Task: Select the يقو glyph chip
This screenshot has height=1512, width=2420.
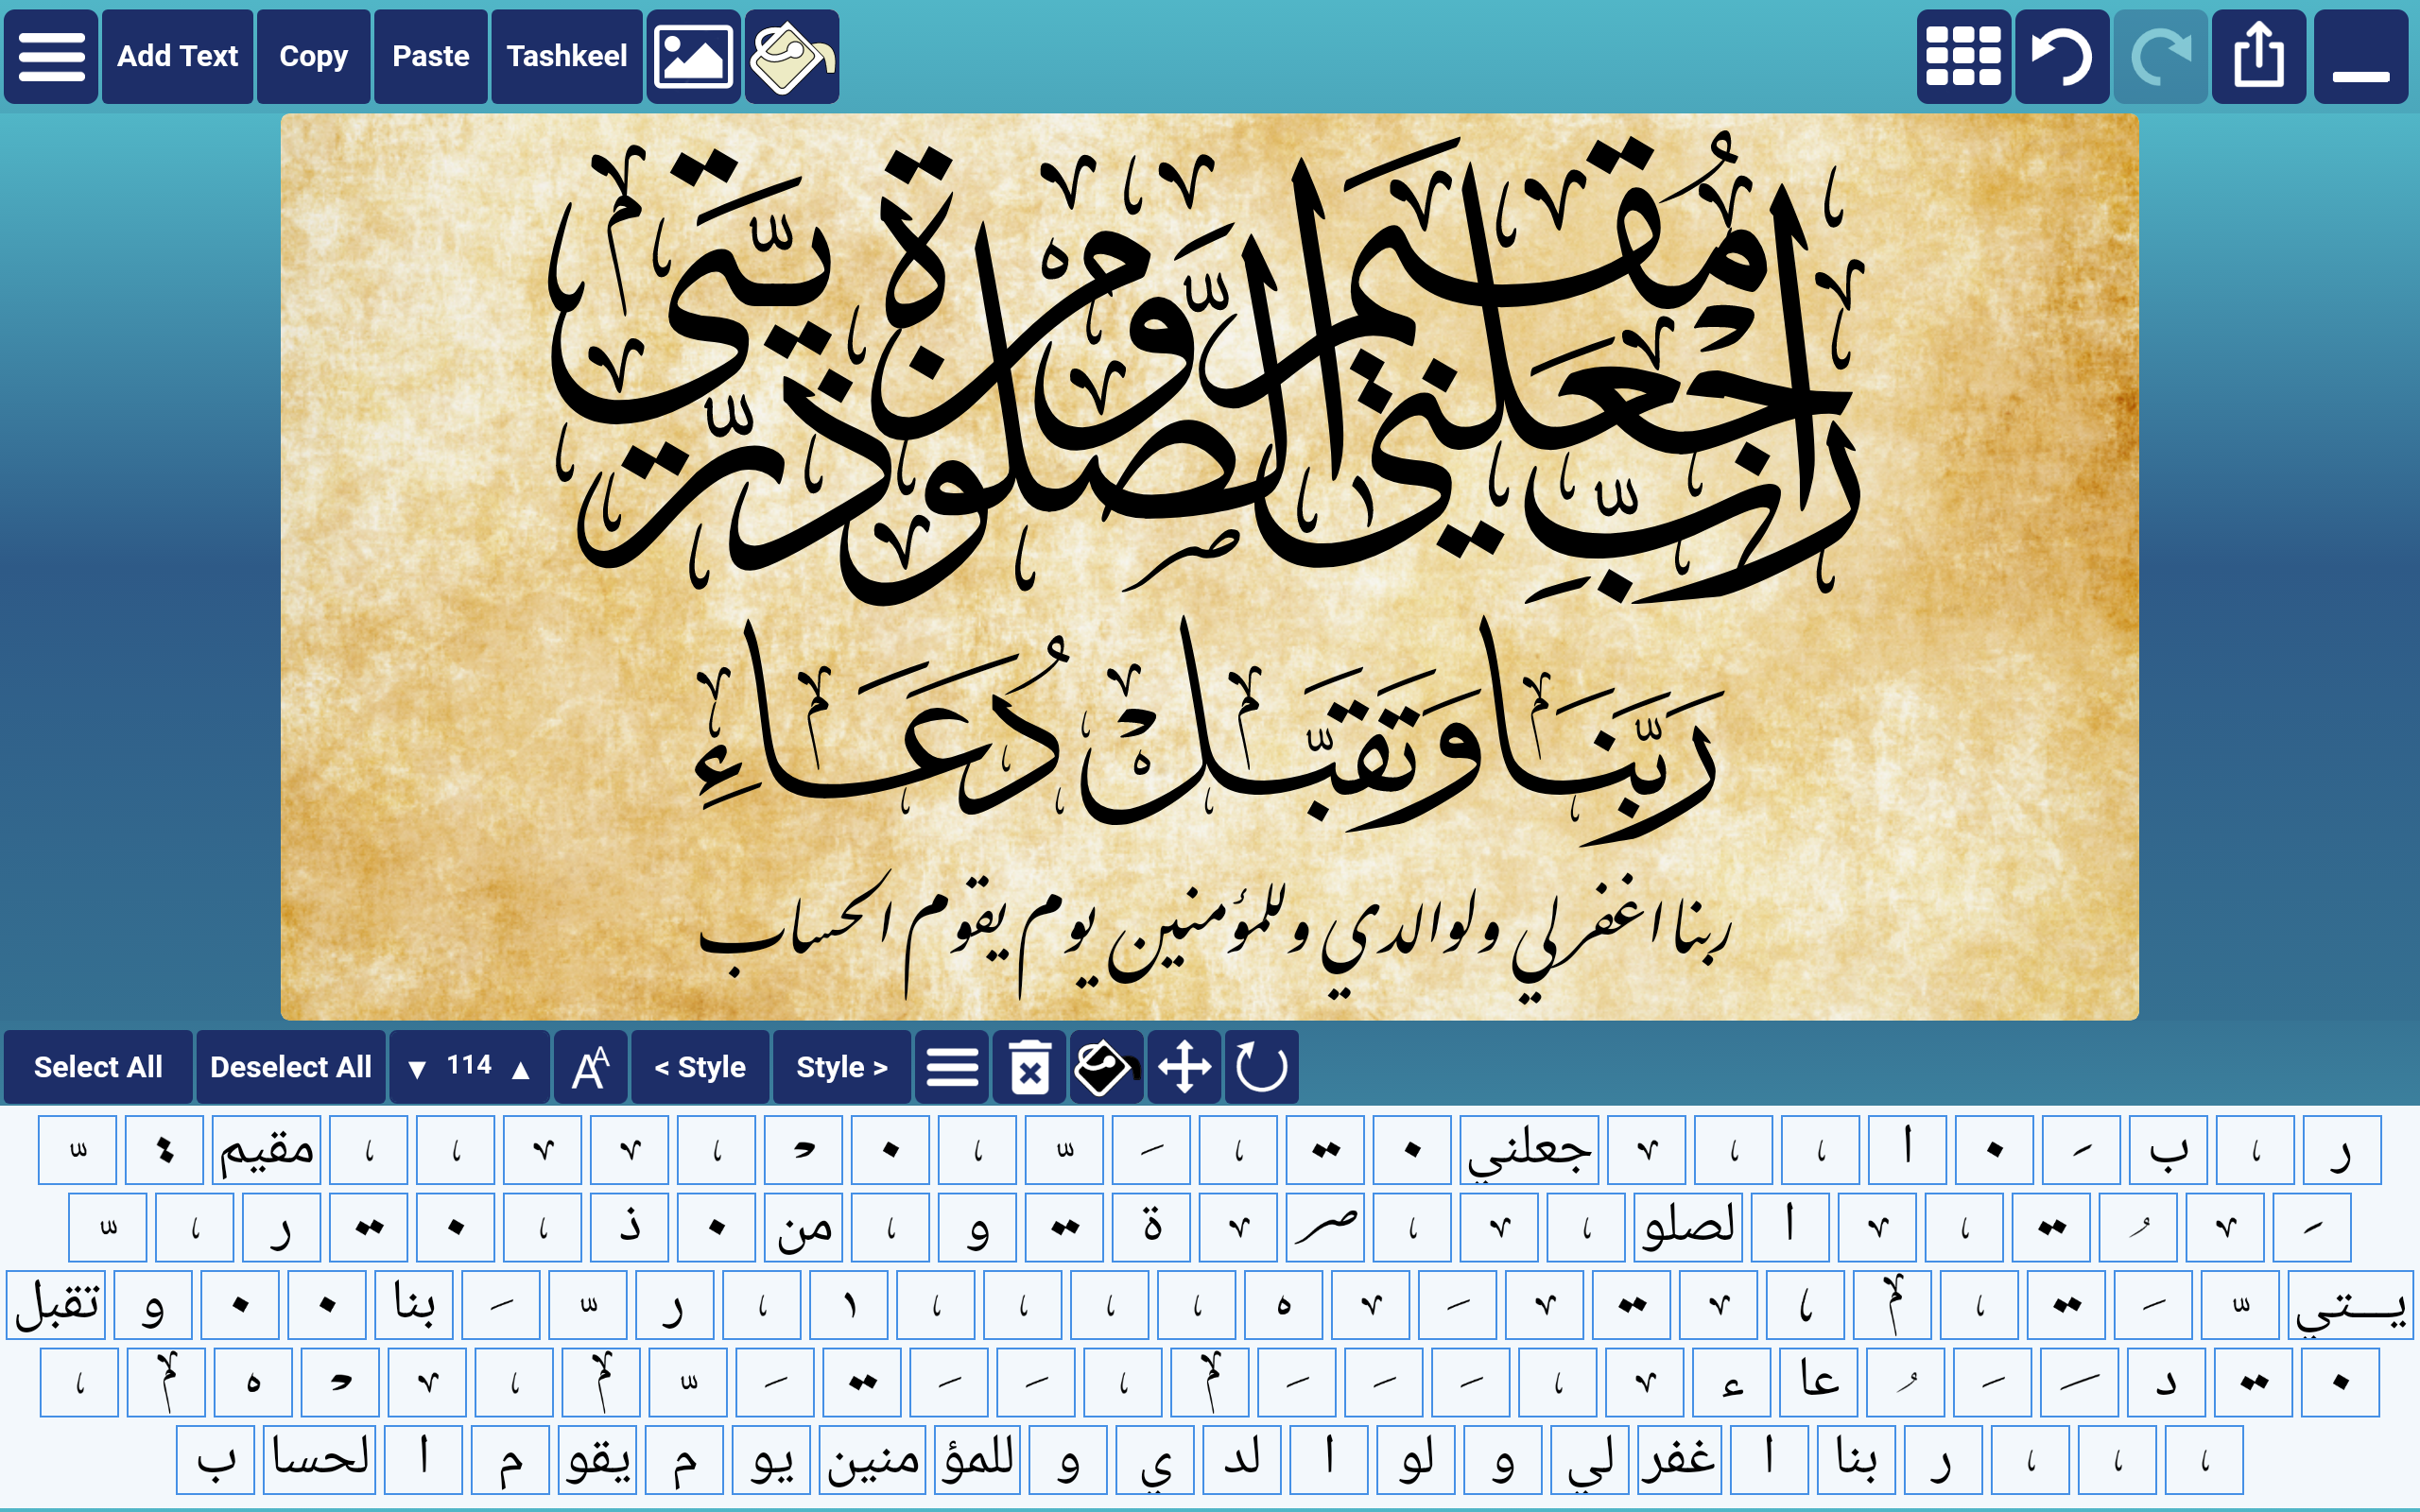Action: click(598, 1460)
